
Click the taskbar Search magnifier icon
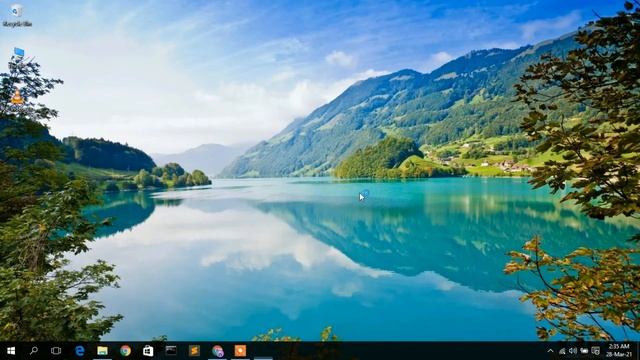(34, 351)
